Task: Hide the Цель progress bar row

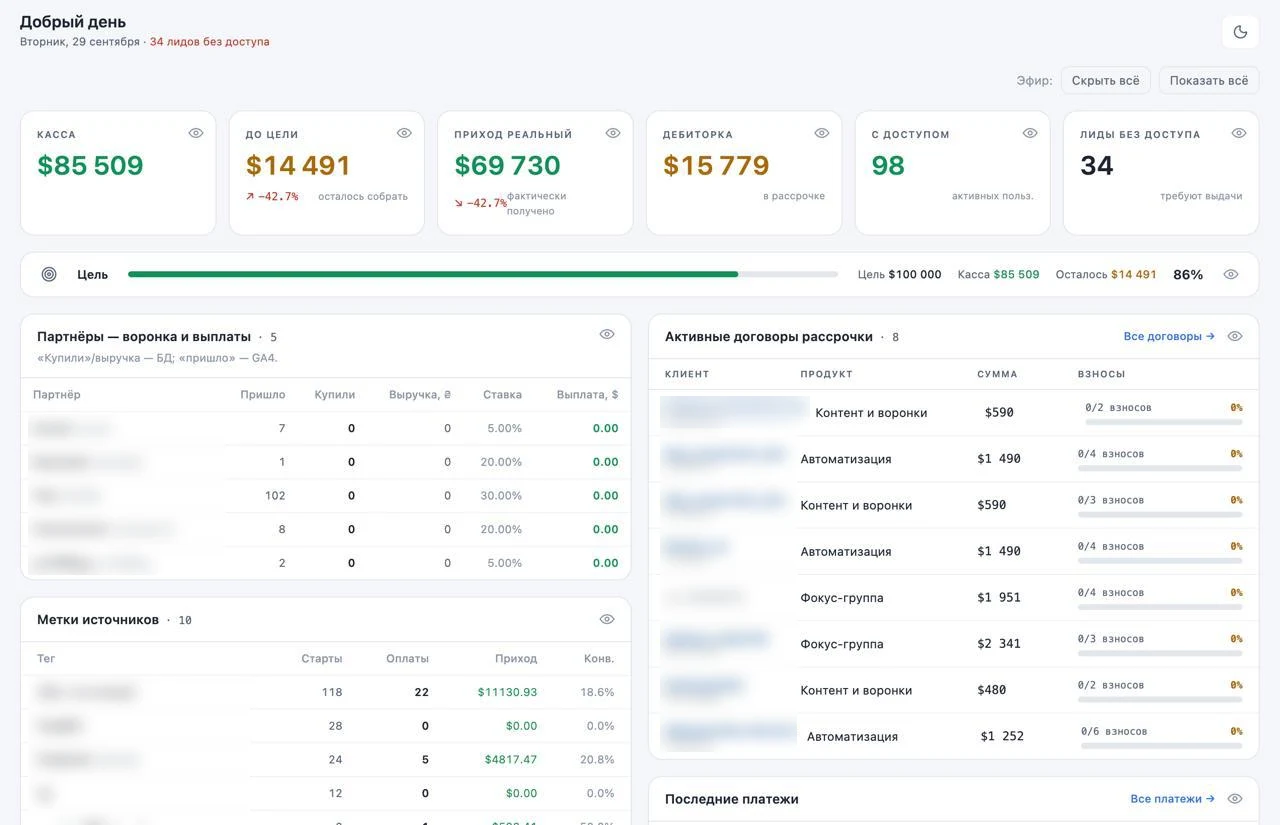Action: pyautogui.click(x=1231, y=274)
